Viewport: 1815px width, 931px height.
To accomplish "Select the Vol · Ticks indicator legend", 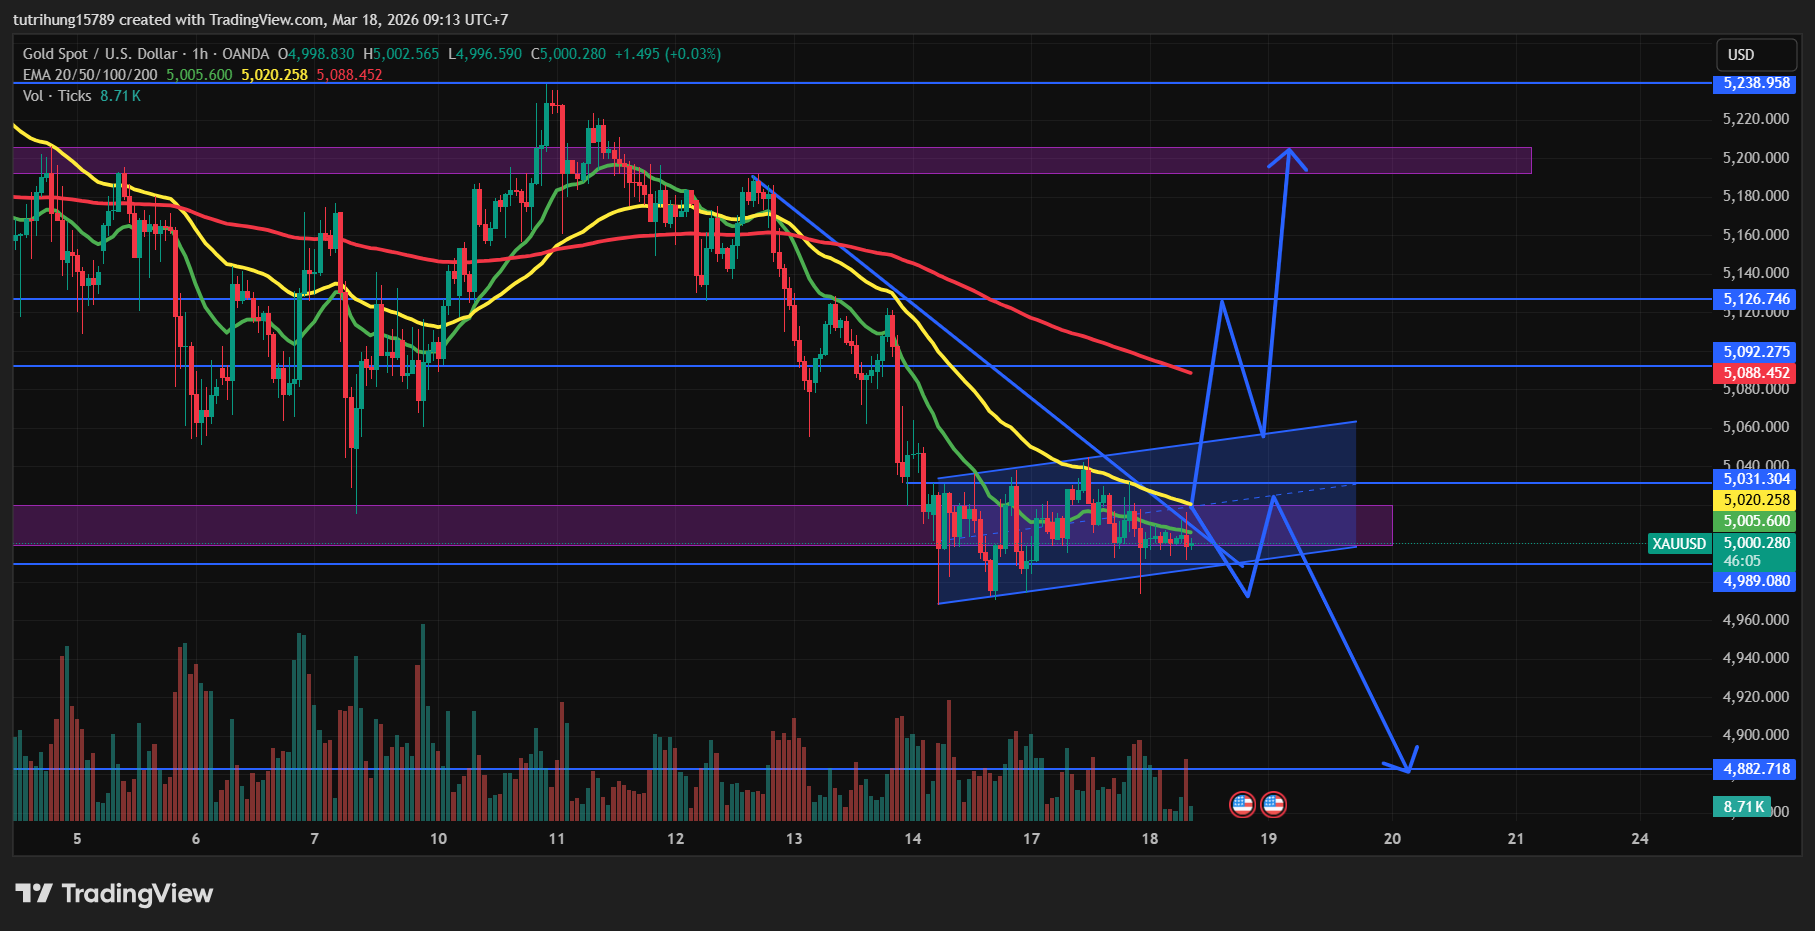I will [x=57, y=96].
